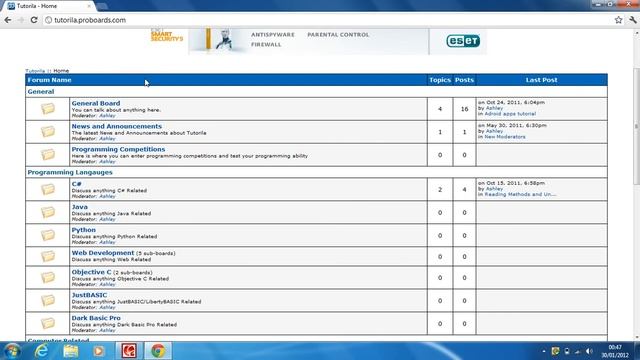Click the page vertical scrollbar thumb
Viewport: 640px width, 360px height.
[636, 127]
